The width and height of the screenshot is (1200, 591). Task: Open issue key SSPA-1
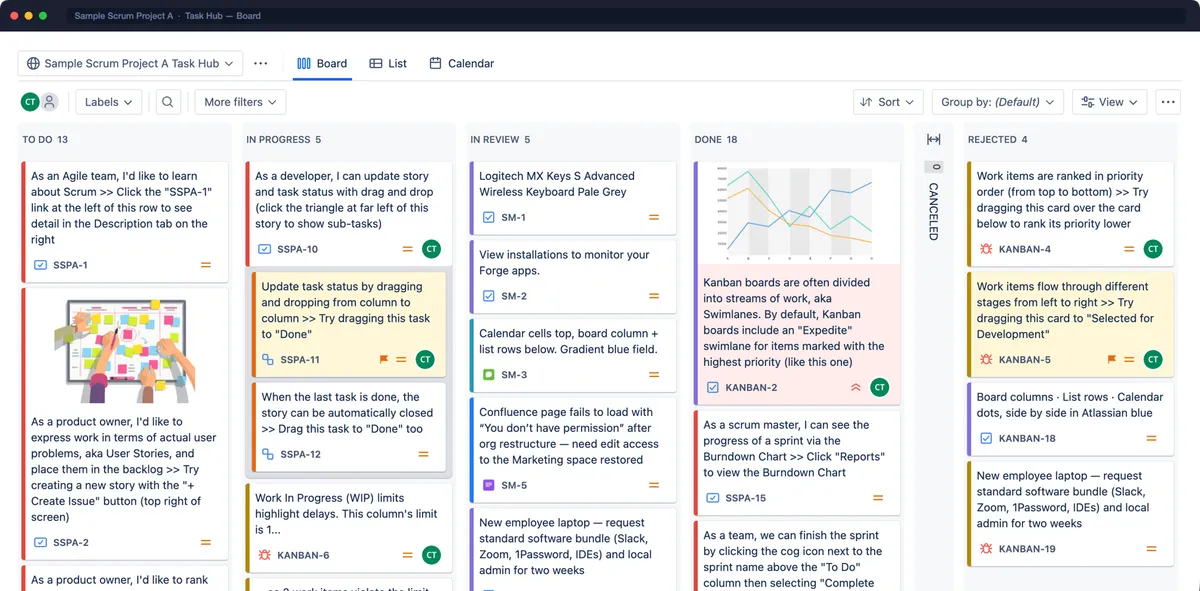click(x=70, y=265)
